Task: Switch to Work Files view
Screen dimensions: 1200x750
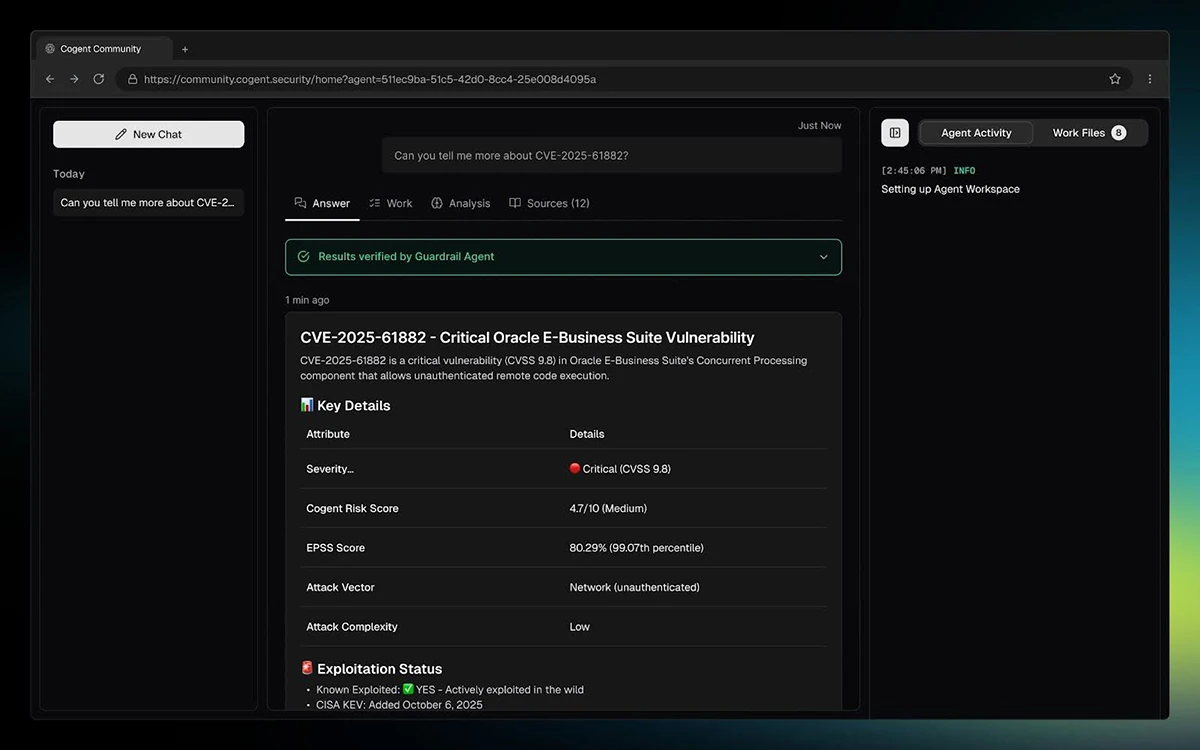Action: (1088, 133)
